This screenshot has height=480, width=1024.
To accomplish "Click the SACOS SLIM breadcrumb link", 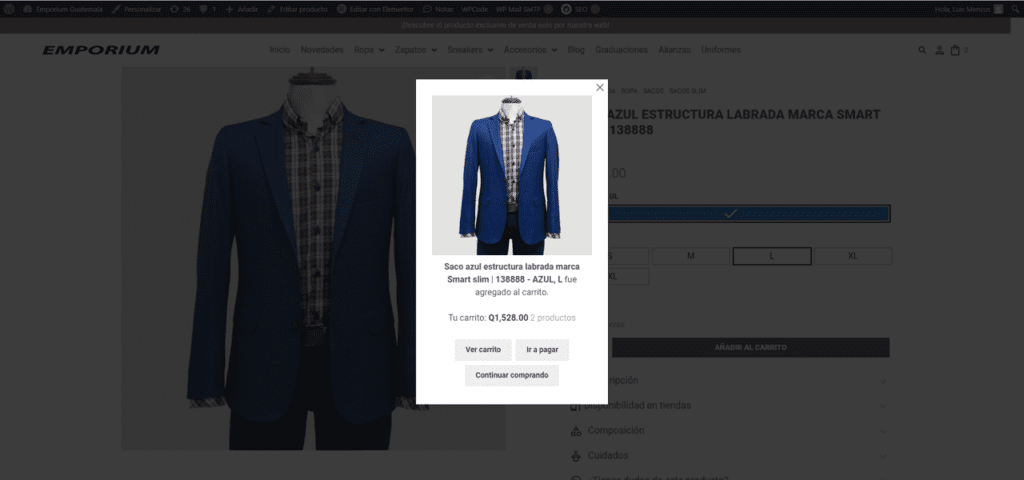I will 687,91.
